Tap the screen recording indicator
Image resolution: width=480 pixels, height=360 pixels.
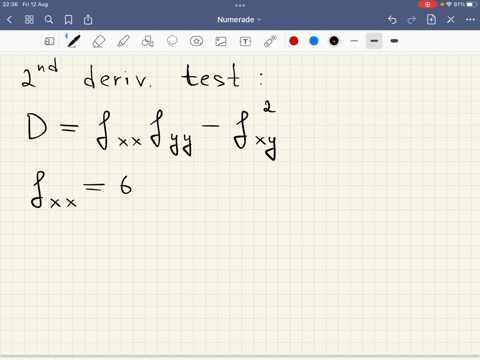tap(427, 4)
